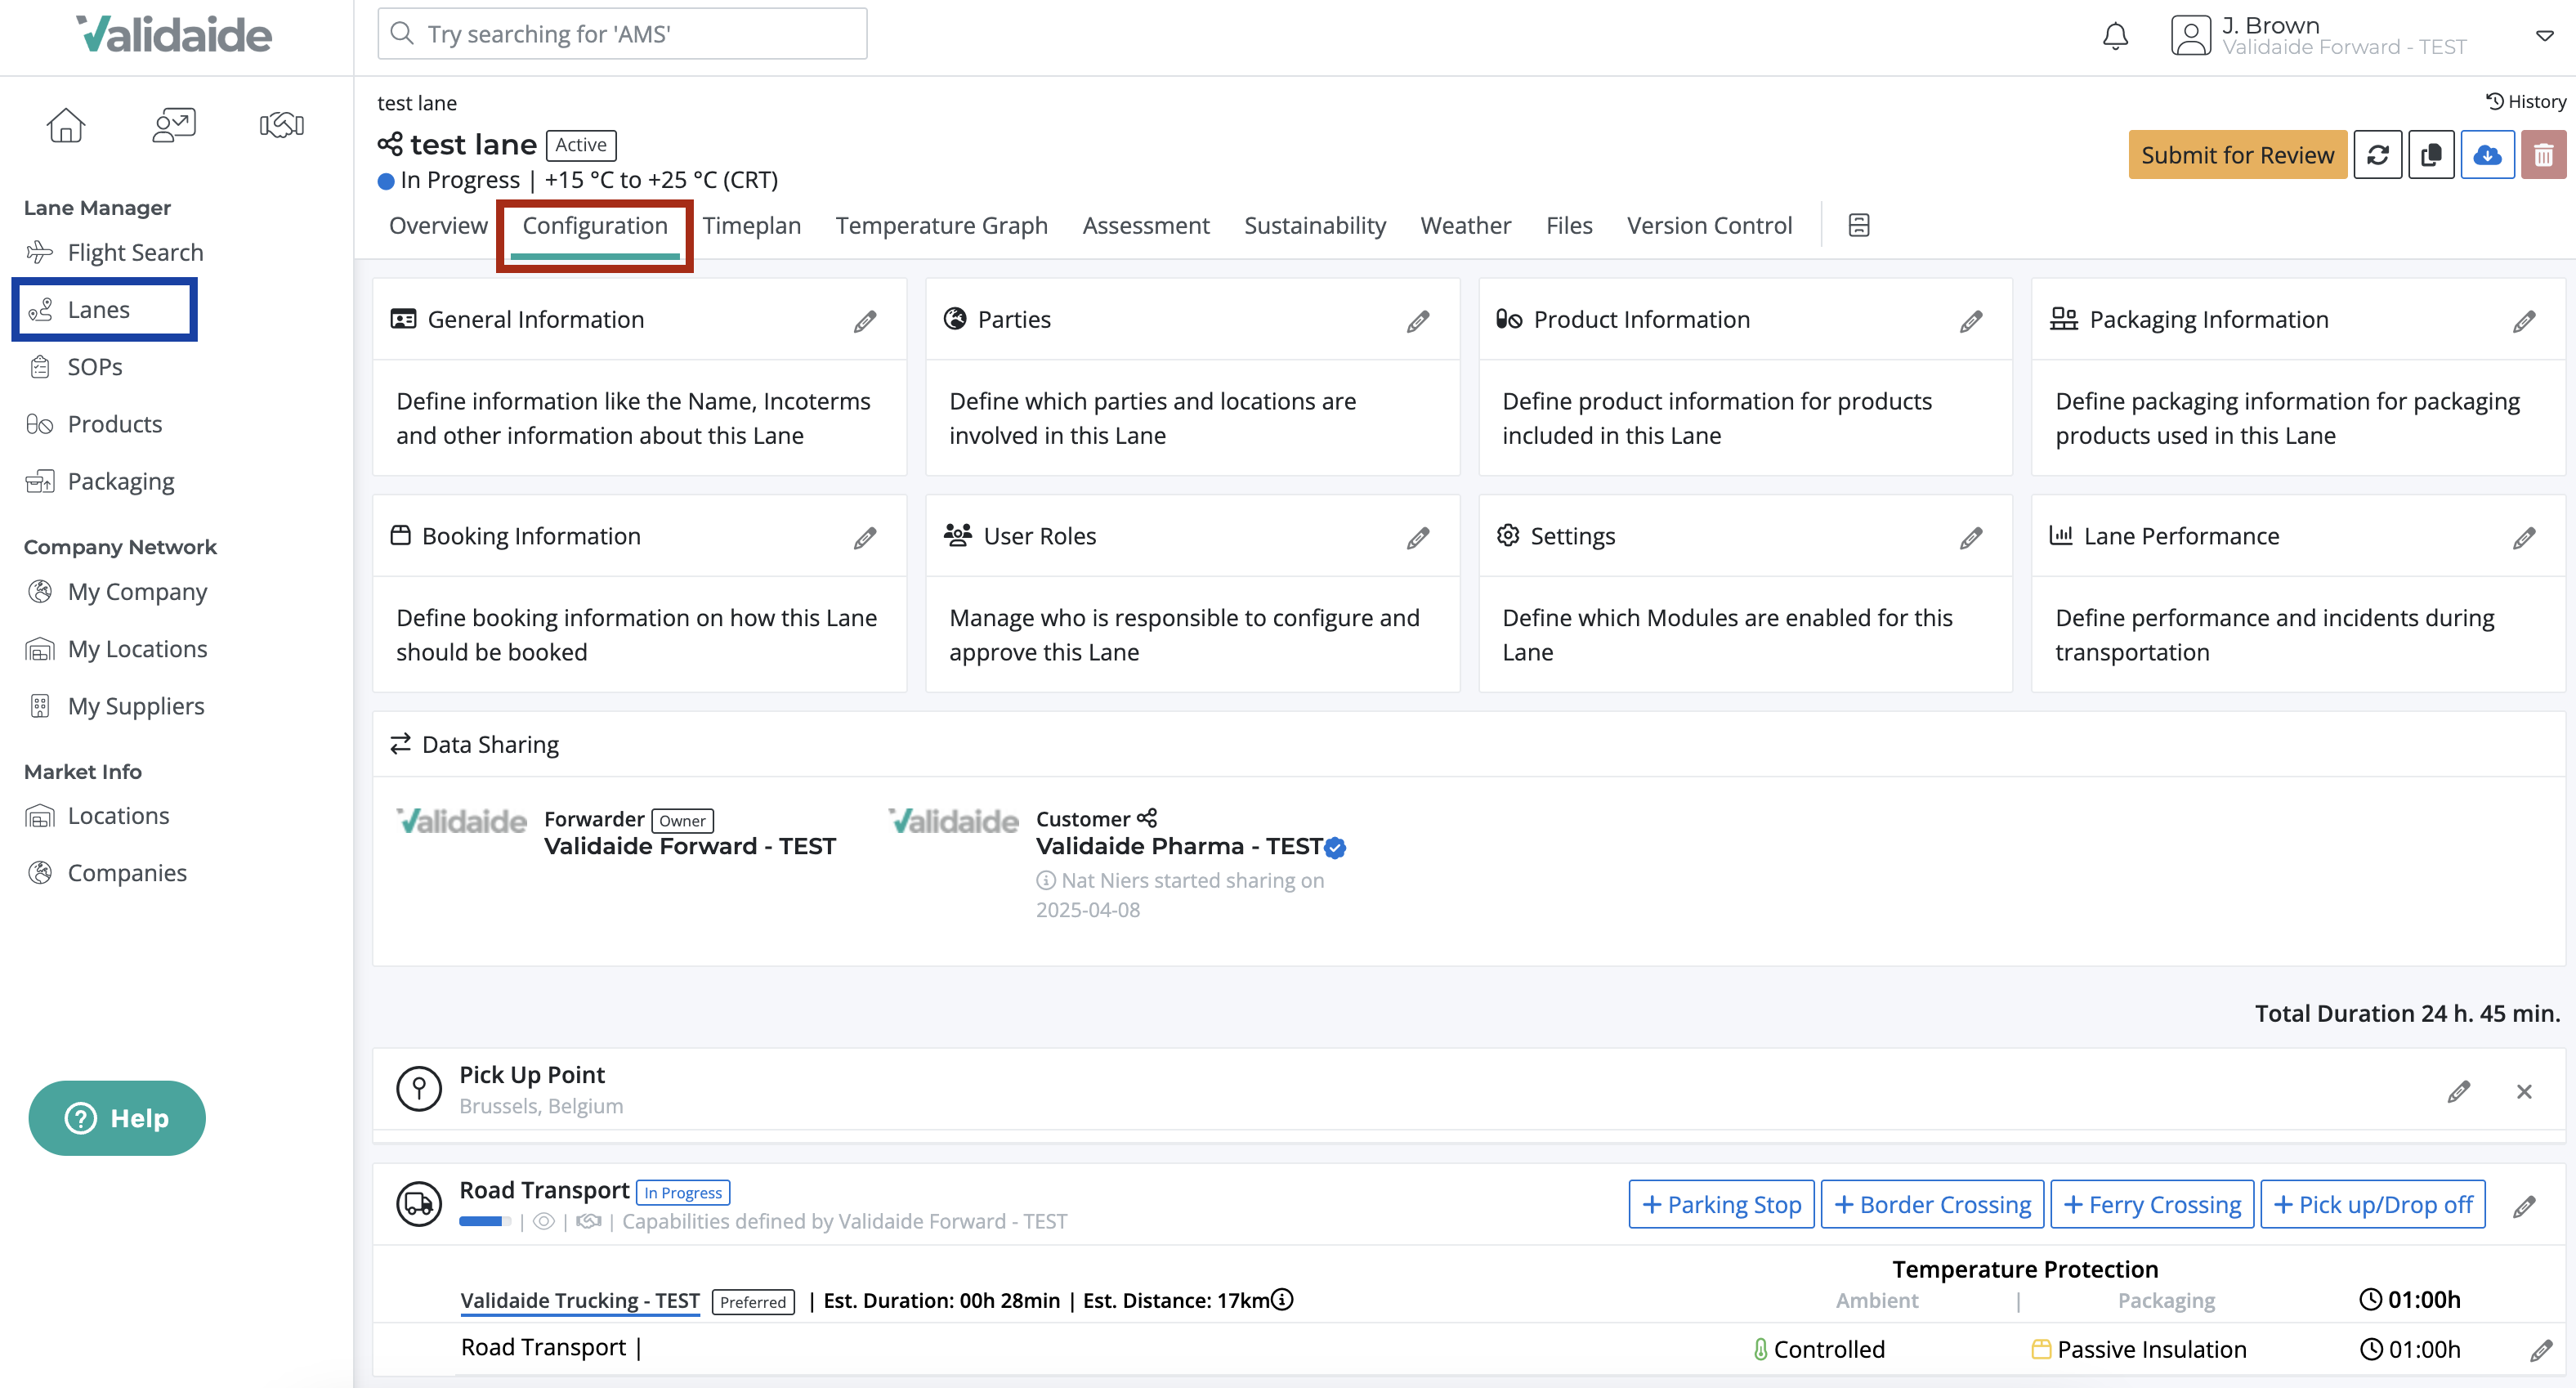The height and width of the screenshot is (1388, 2576).
Task: Click the Customer share icon
Action: click(x=1147, y=818)
